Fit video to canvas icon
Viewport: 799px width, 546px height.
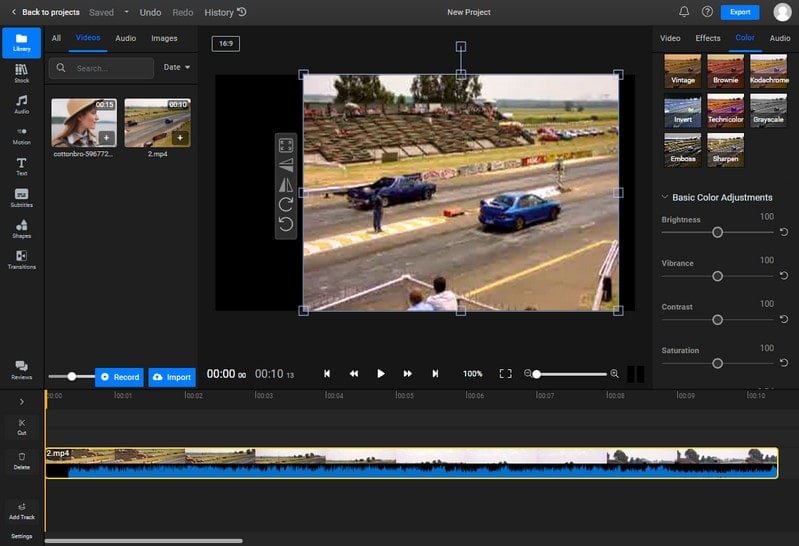coord(286,145)
